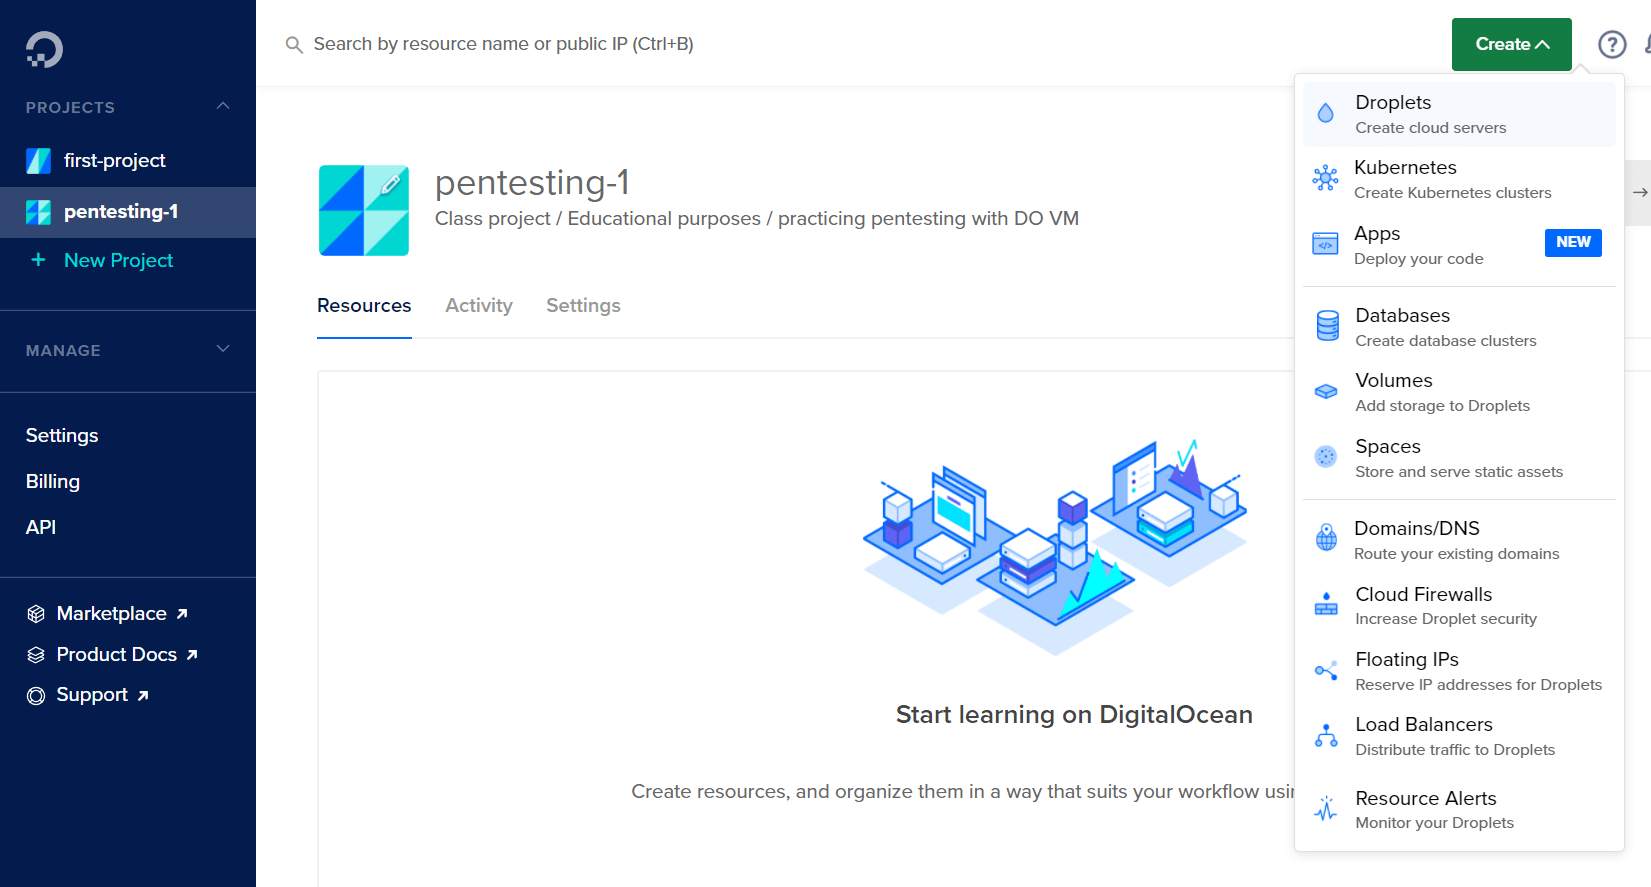Screen dimensions: 1651x887
Task: Click the Load Balancers icon
Action: pos(1326,736)
